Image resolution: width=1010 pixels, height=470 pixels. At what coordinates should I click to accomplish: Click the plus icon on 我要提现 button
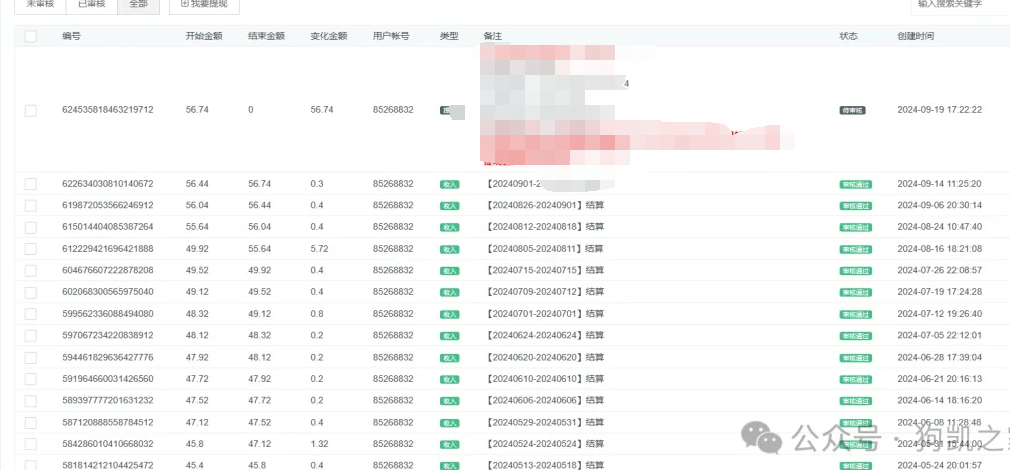[x=185, y=3]
